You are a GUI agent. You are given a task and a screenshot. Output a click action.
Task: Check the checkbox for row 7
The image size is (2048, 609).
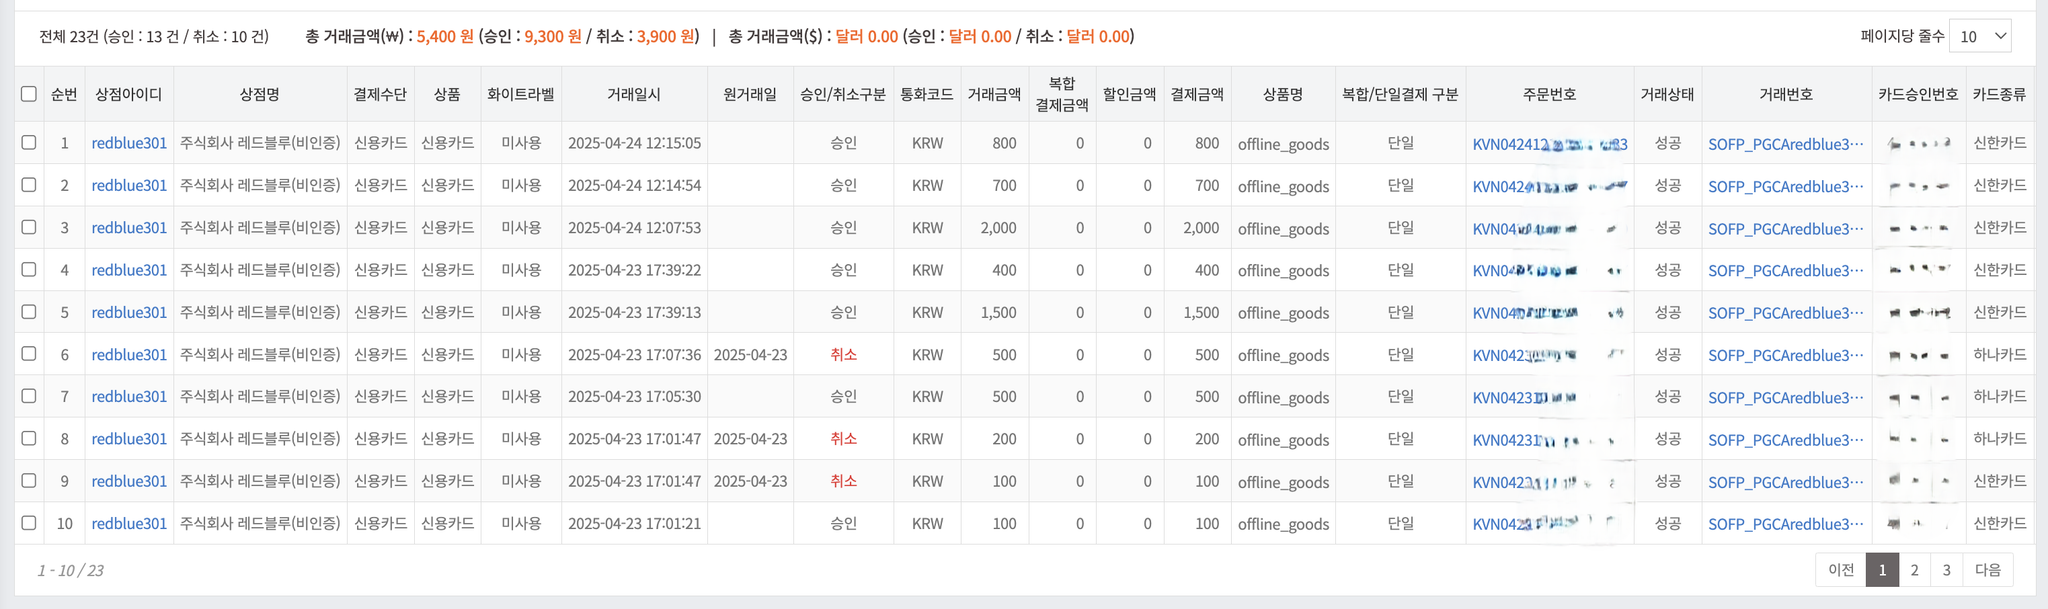tap(29, 396)
